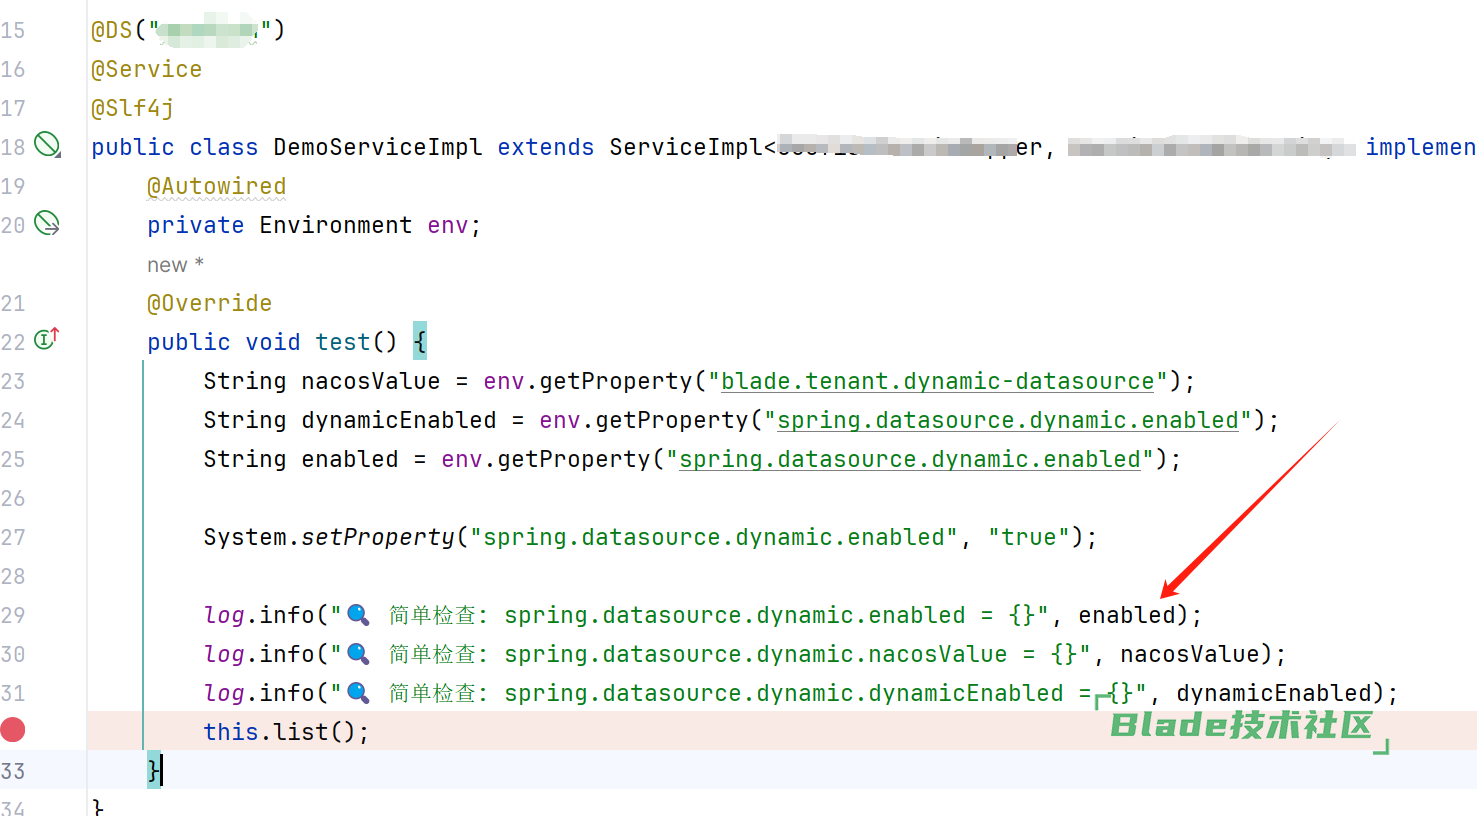The width and height of the screenshot is (1477, 816).
Task: Click the Spring bean gutter icon beside DemoServiceImpl class
Action: (x=47, y=145)
